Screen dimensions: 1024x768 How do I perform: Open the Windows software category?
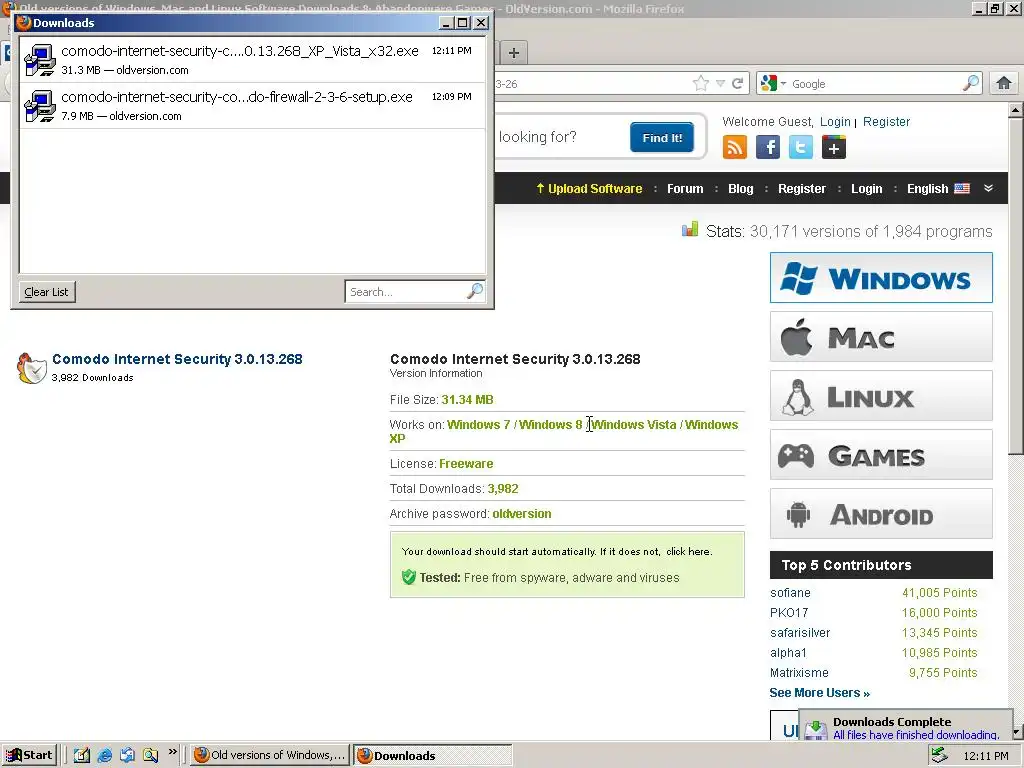click(x=881, y=278)
